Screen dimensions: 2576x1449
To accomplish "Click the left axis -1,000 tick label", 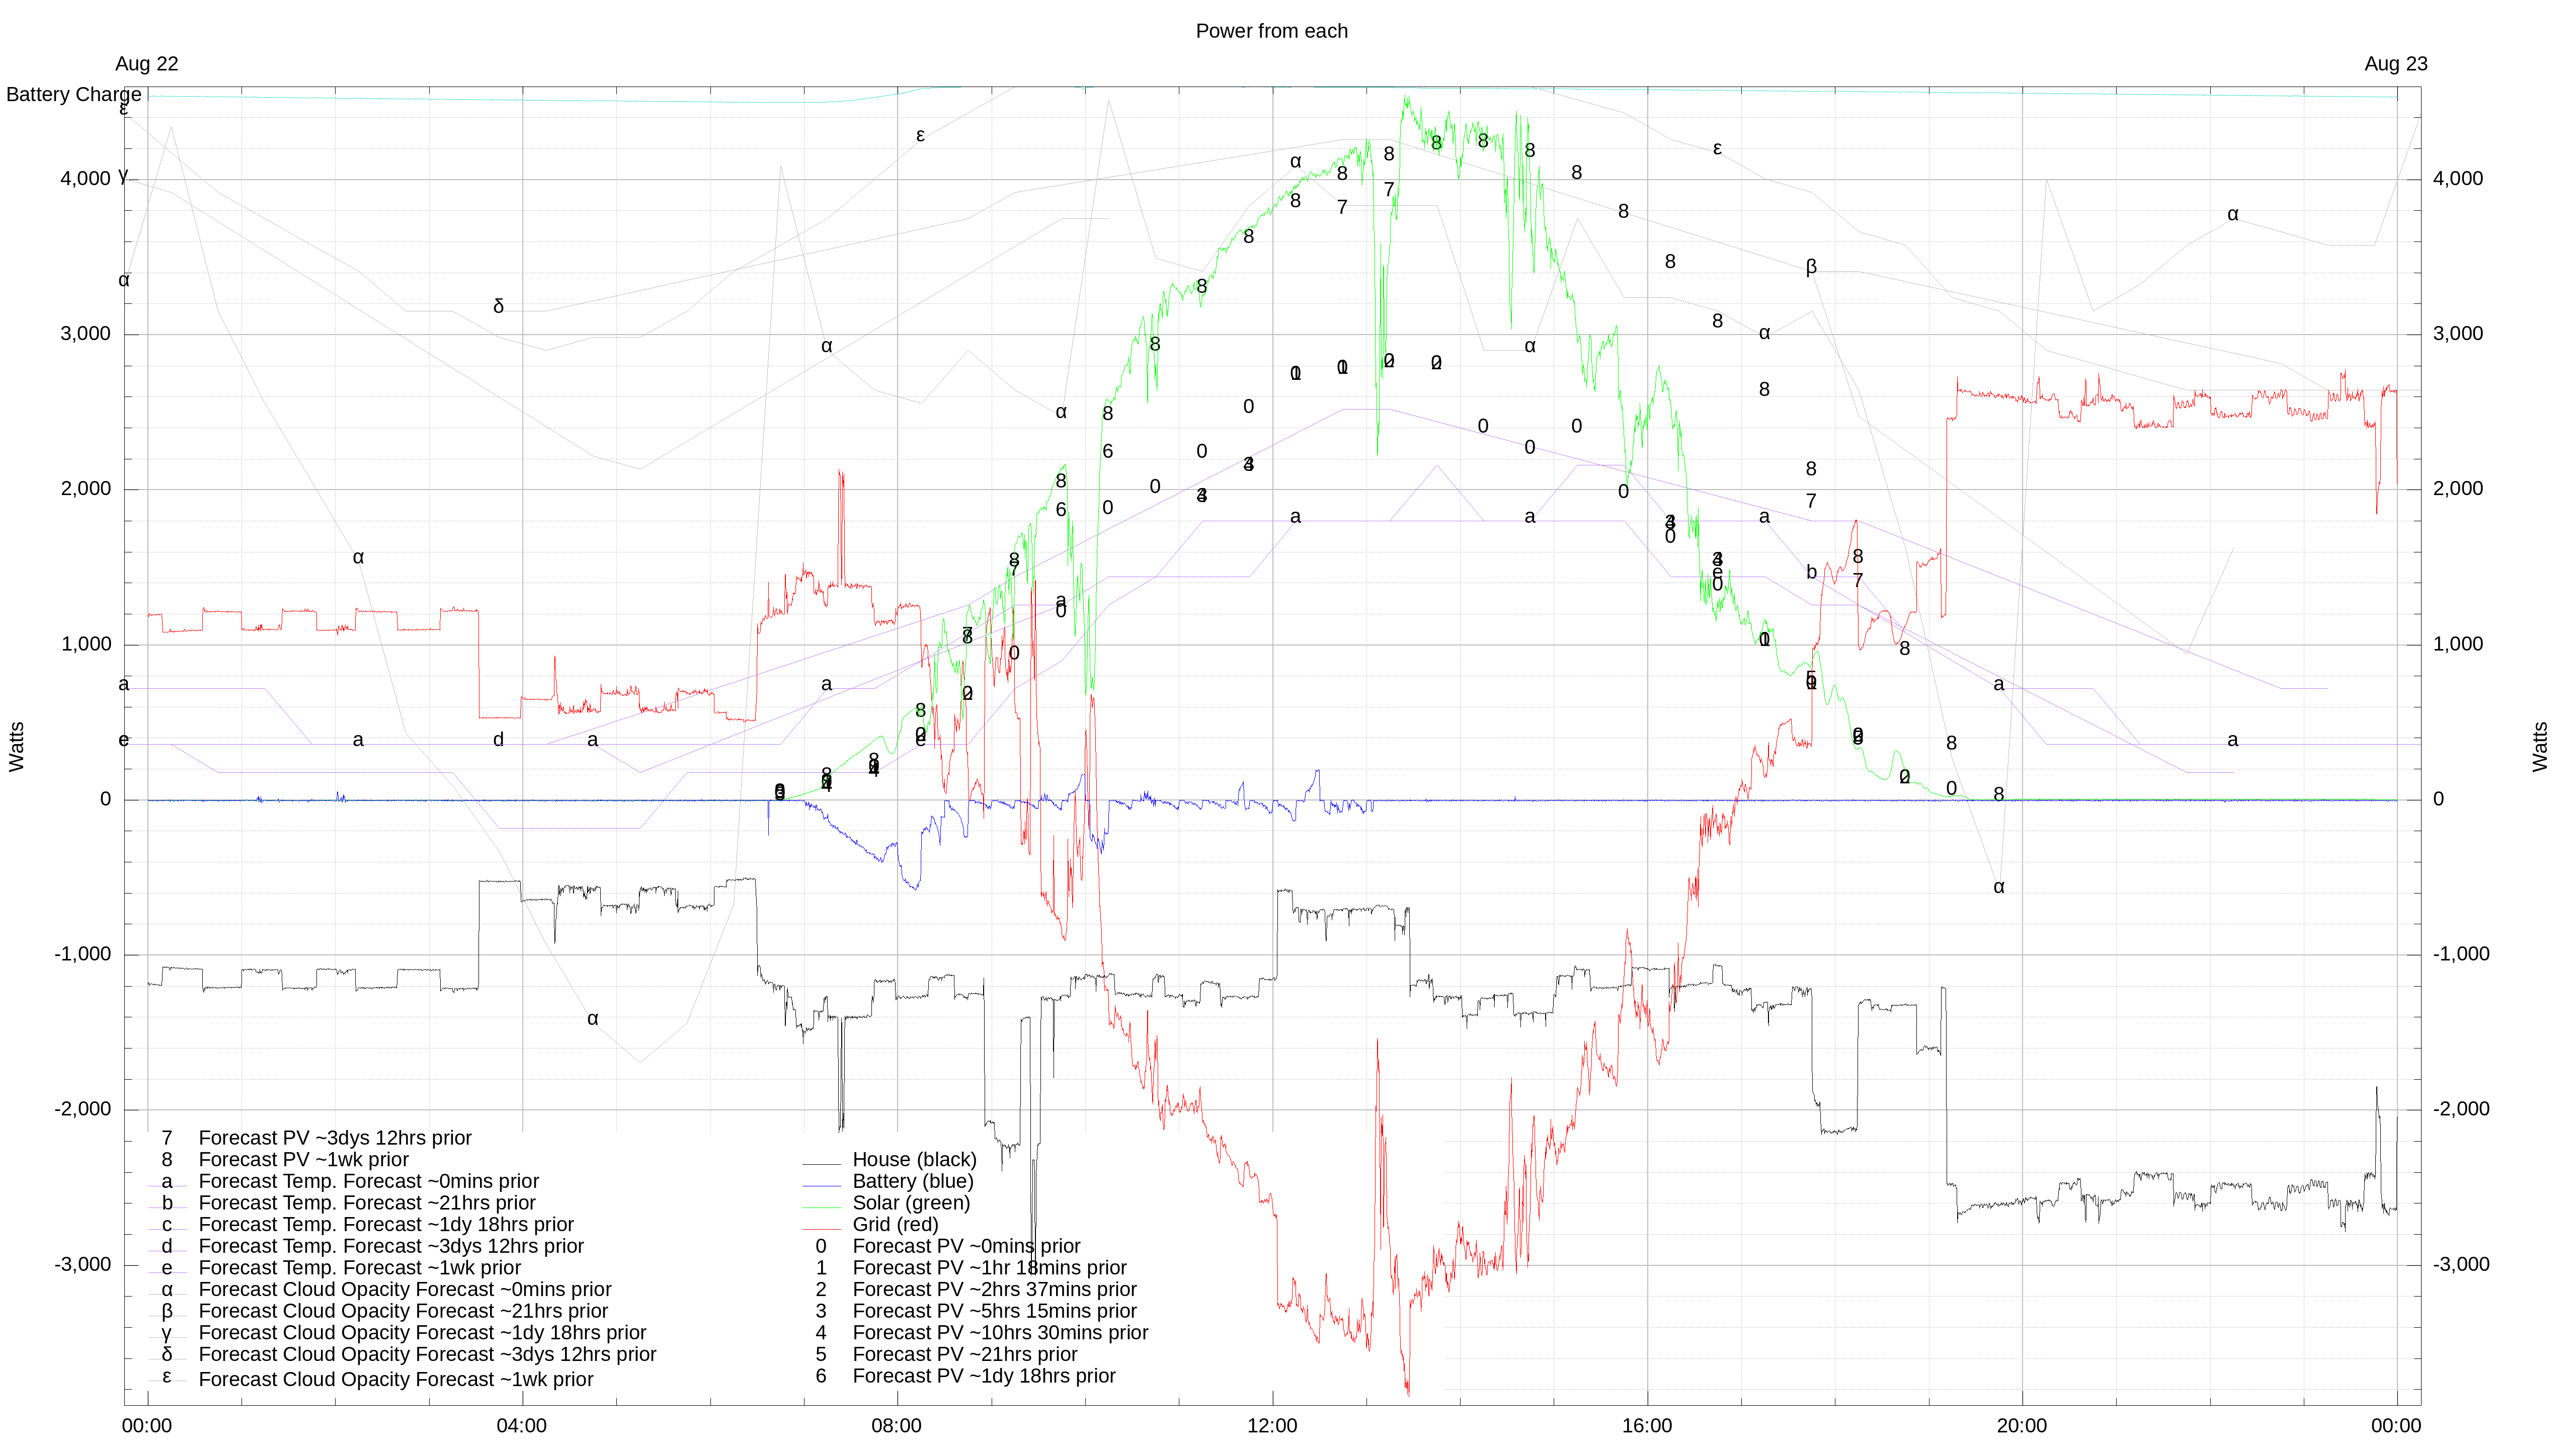I will tap(82, 954).
